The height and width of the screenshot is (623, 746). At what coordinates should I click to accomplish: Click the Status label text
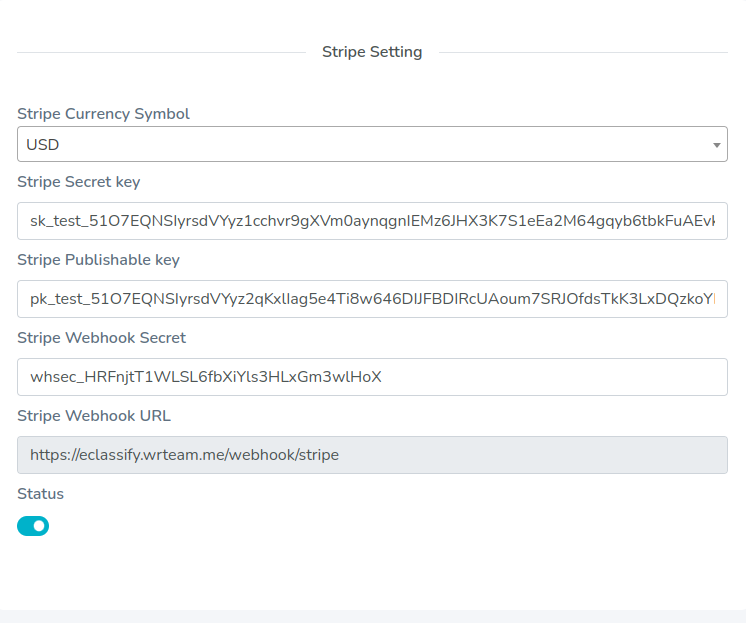click(40, 494)
